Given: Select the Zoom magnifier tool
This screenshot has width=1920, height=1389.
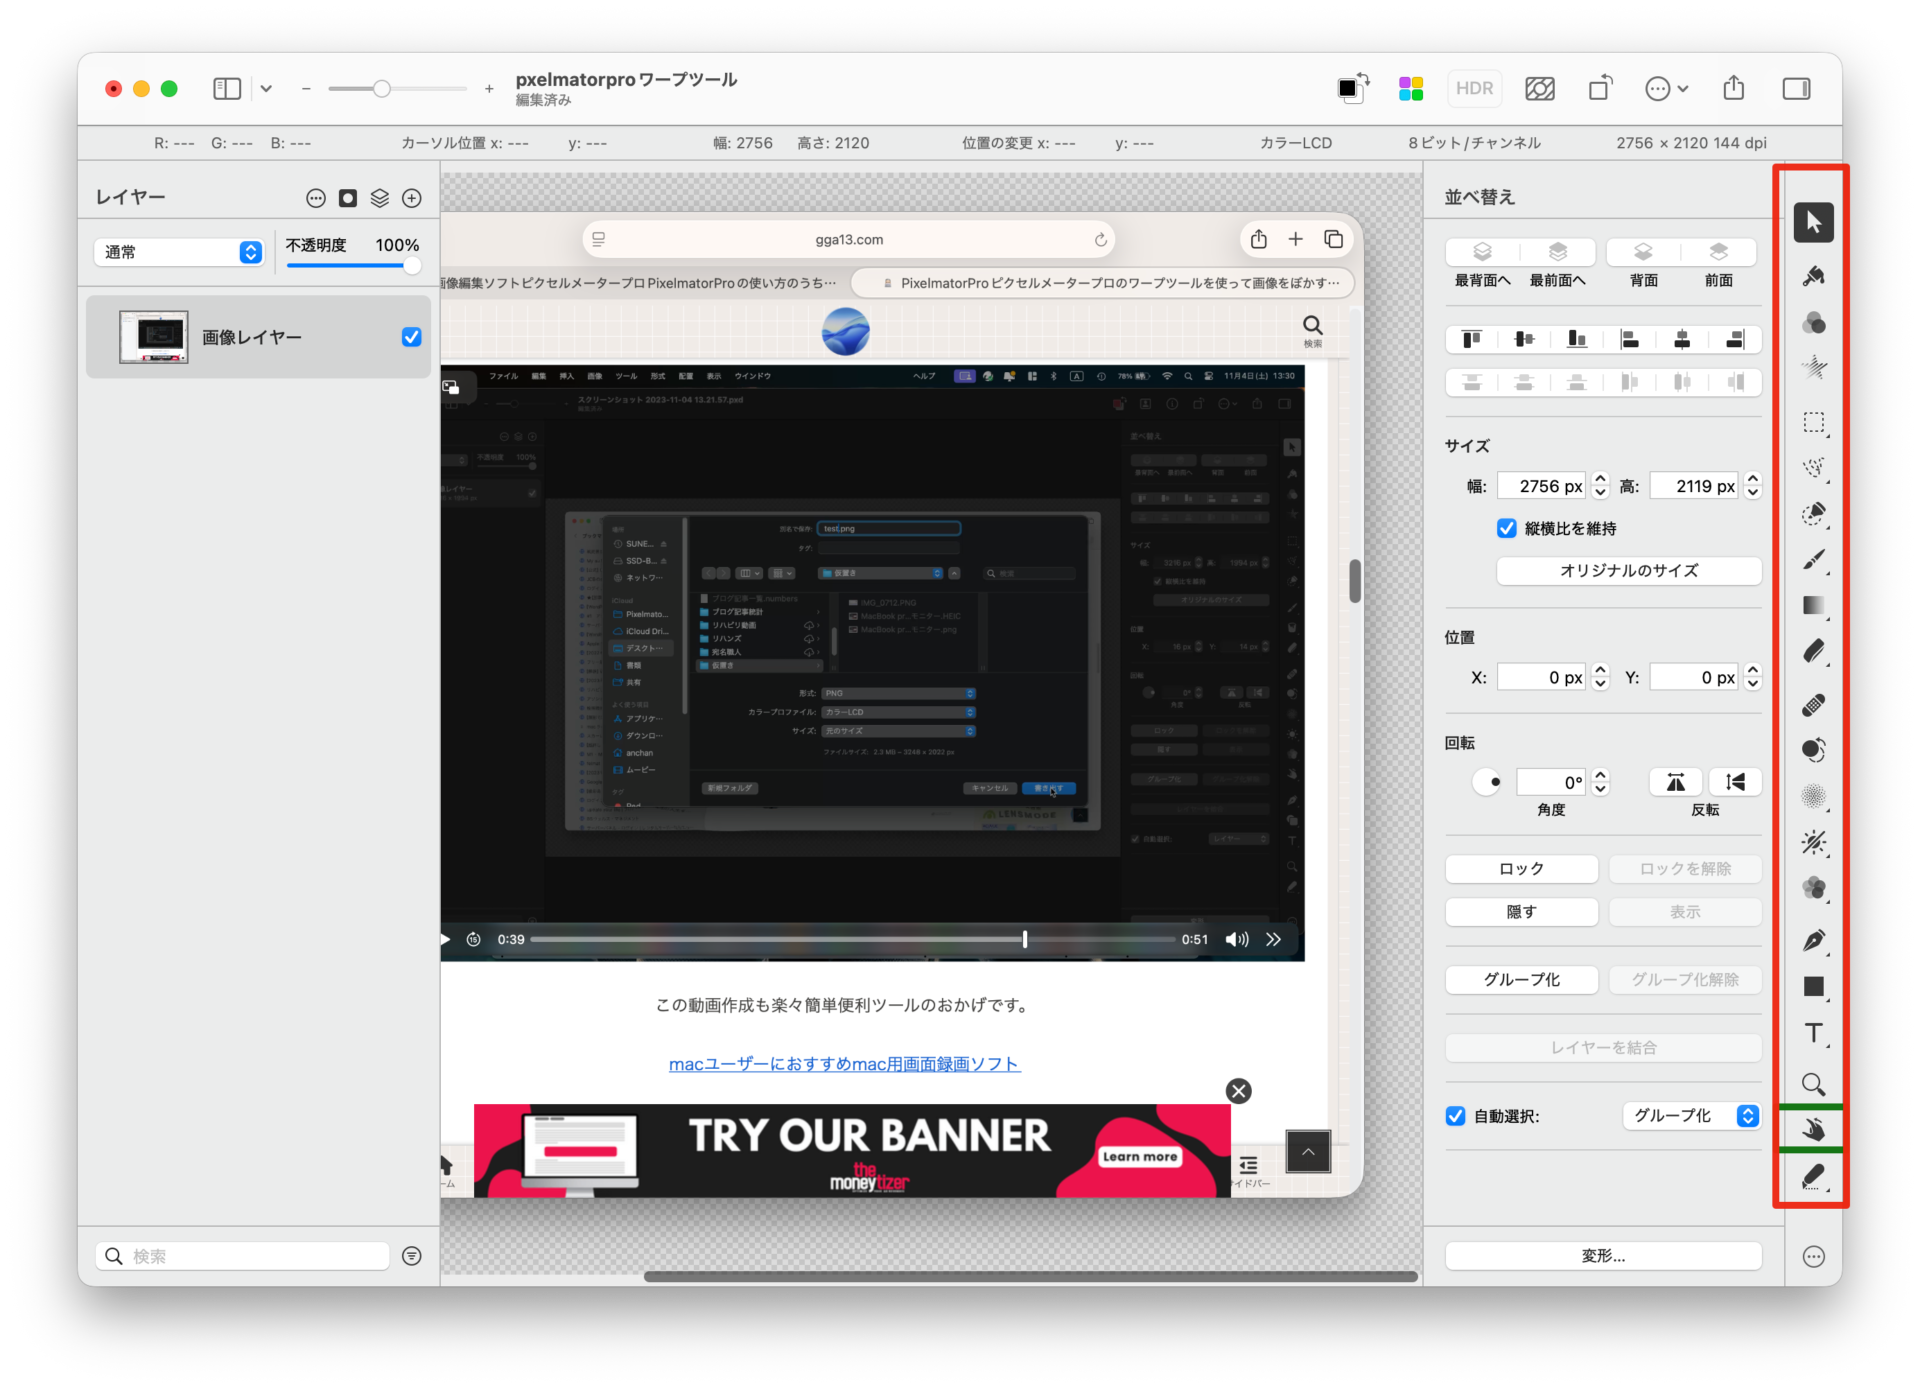Looking at the screenshot, I should [1813, 1084].
